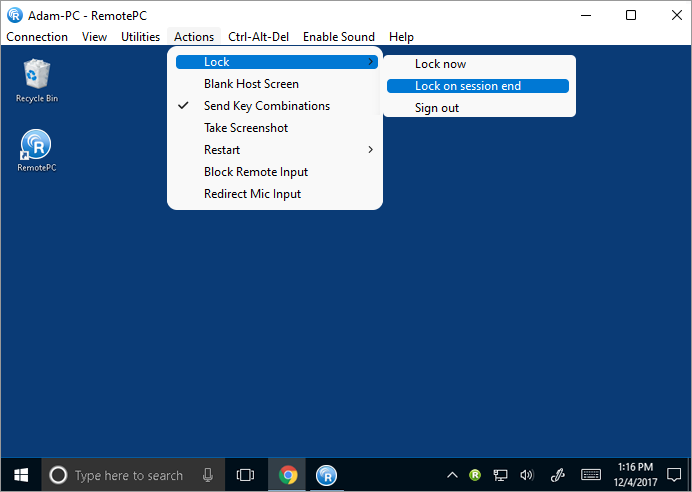Minimize the RemotePC window
Image resolution: width=692 pixels, height=492 pixels.
point(586,15)
